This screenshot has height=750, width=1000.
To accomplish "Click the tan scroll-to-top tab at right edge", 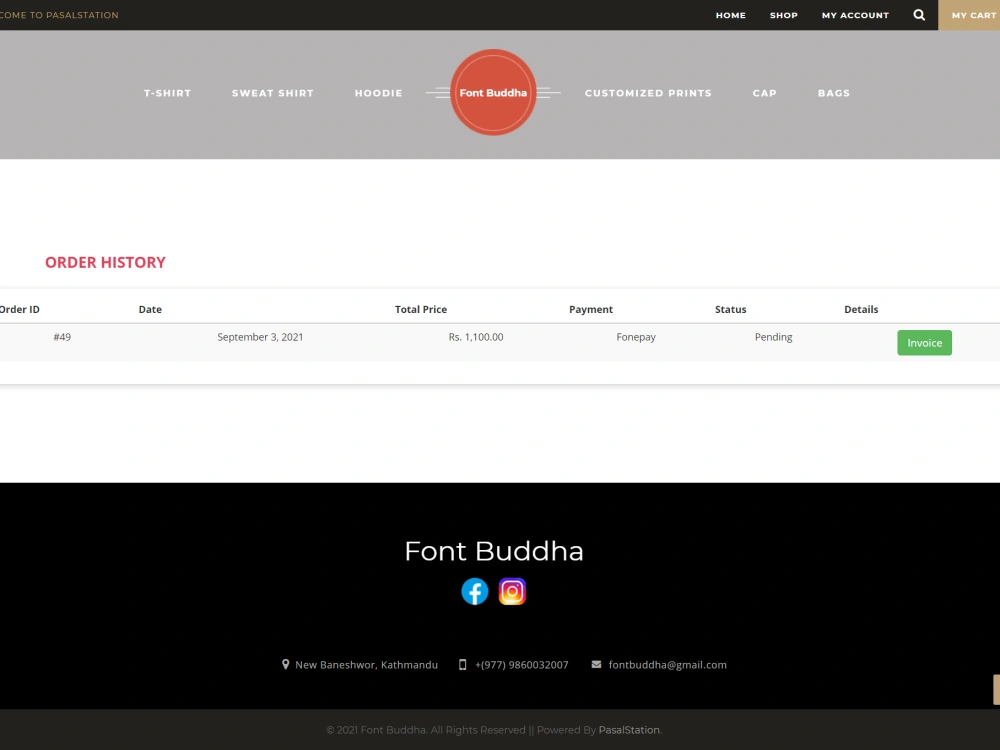I will [996, 689].
